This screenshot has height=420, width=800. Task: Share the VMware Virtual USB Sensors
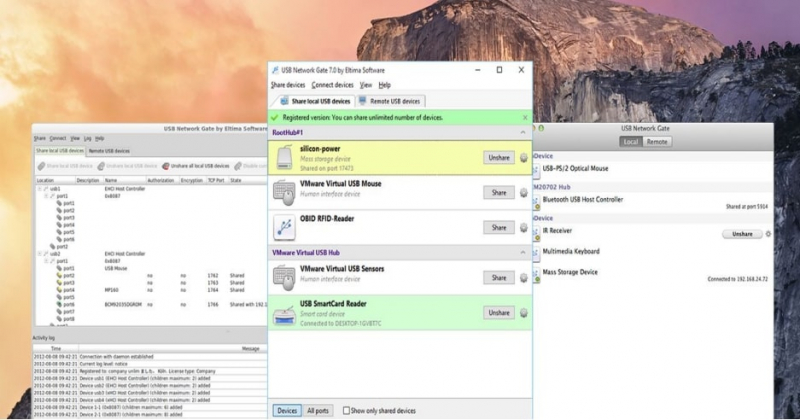499,278
